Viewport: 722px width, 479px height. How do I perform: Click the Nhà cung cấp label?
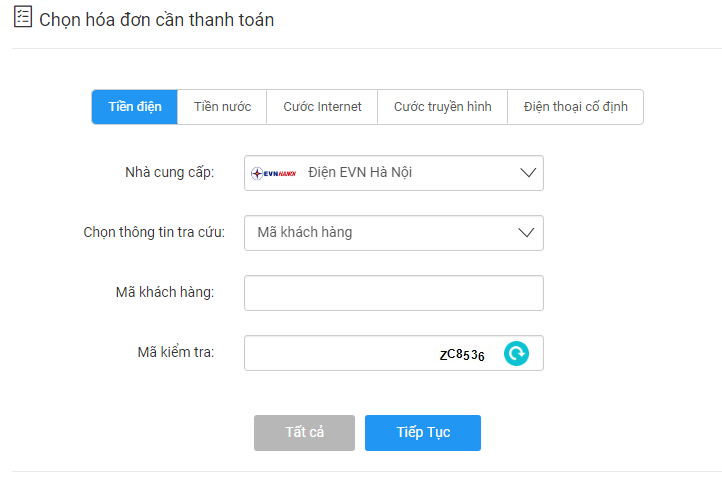coord(169,173)
